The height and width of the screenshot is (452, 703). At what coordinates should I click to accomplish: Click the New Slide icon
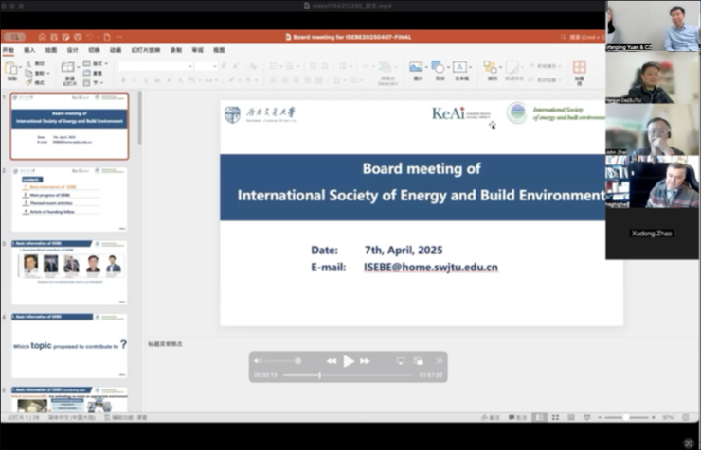68,68
